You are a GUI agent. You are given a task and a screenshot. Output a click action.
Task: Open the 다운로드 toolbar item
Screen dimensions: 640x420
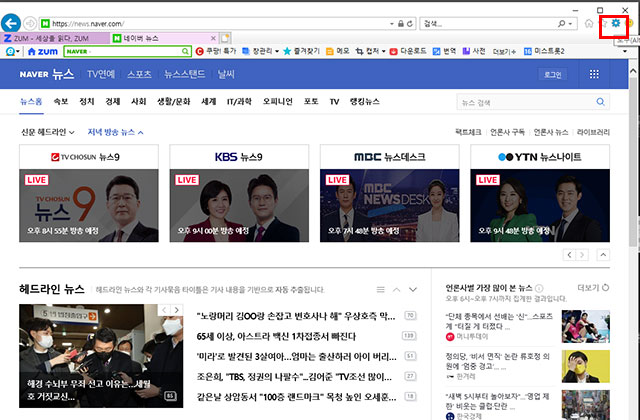408,51
